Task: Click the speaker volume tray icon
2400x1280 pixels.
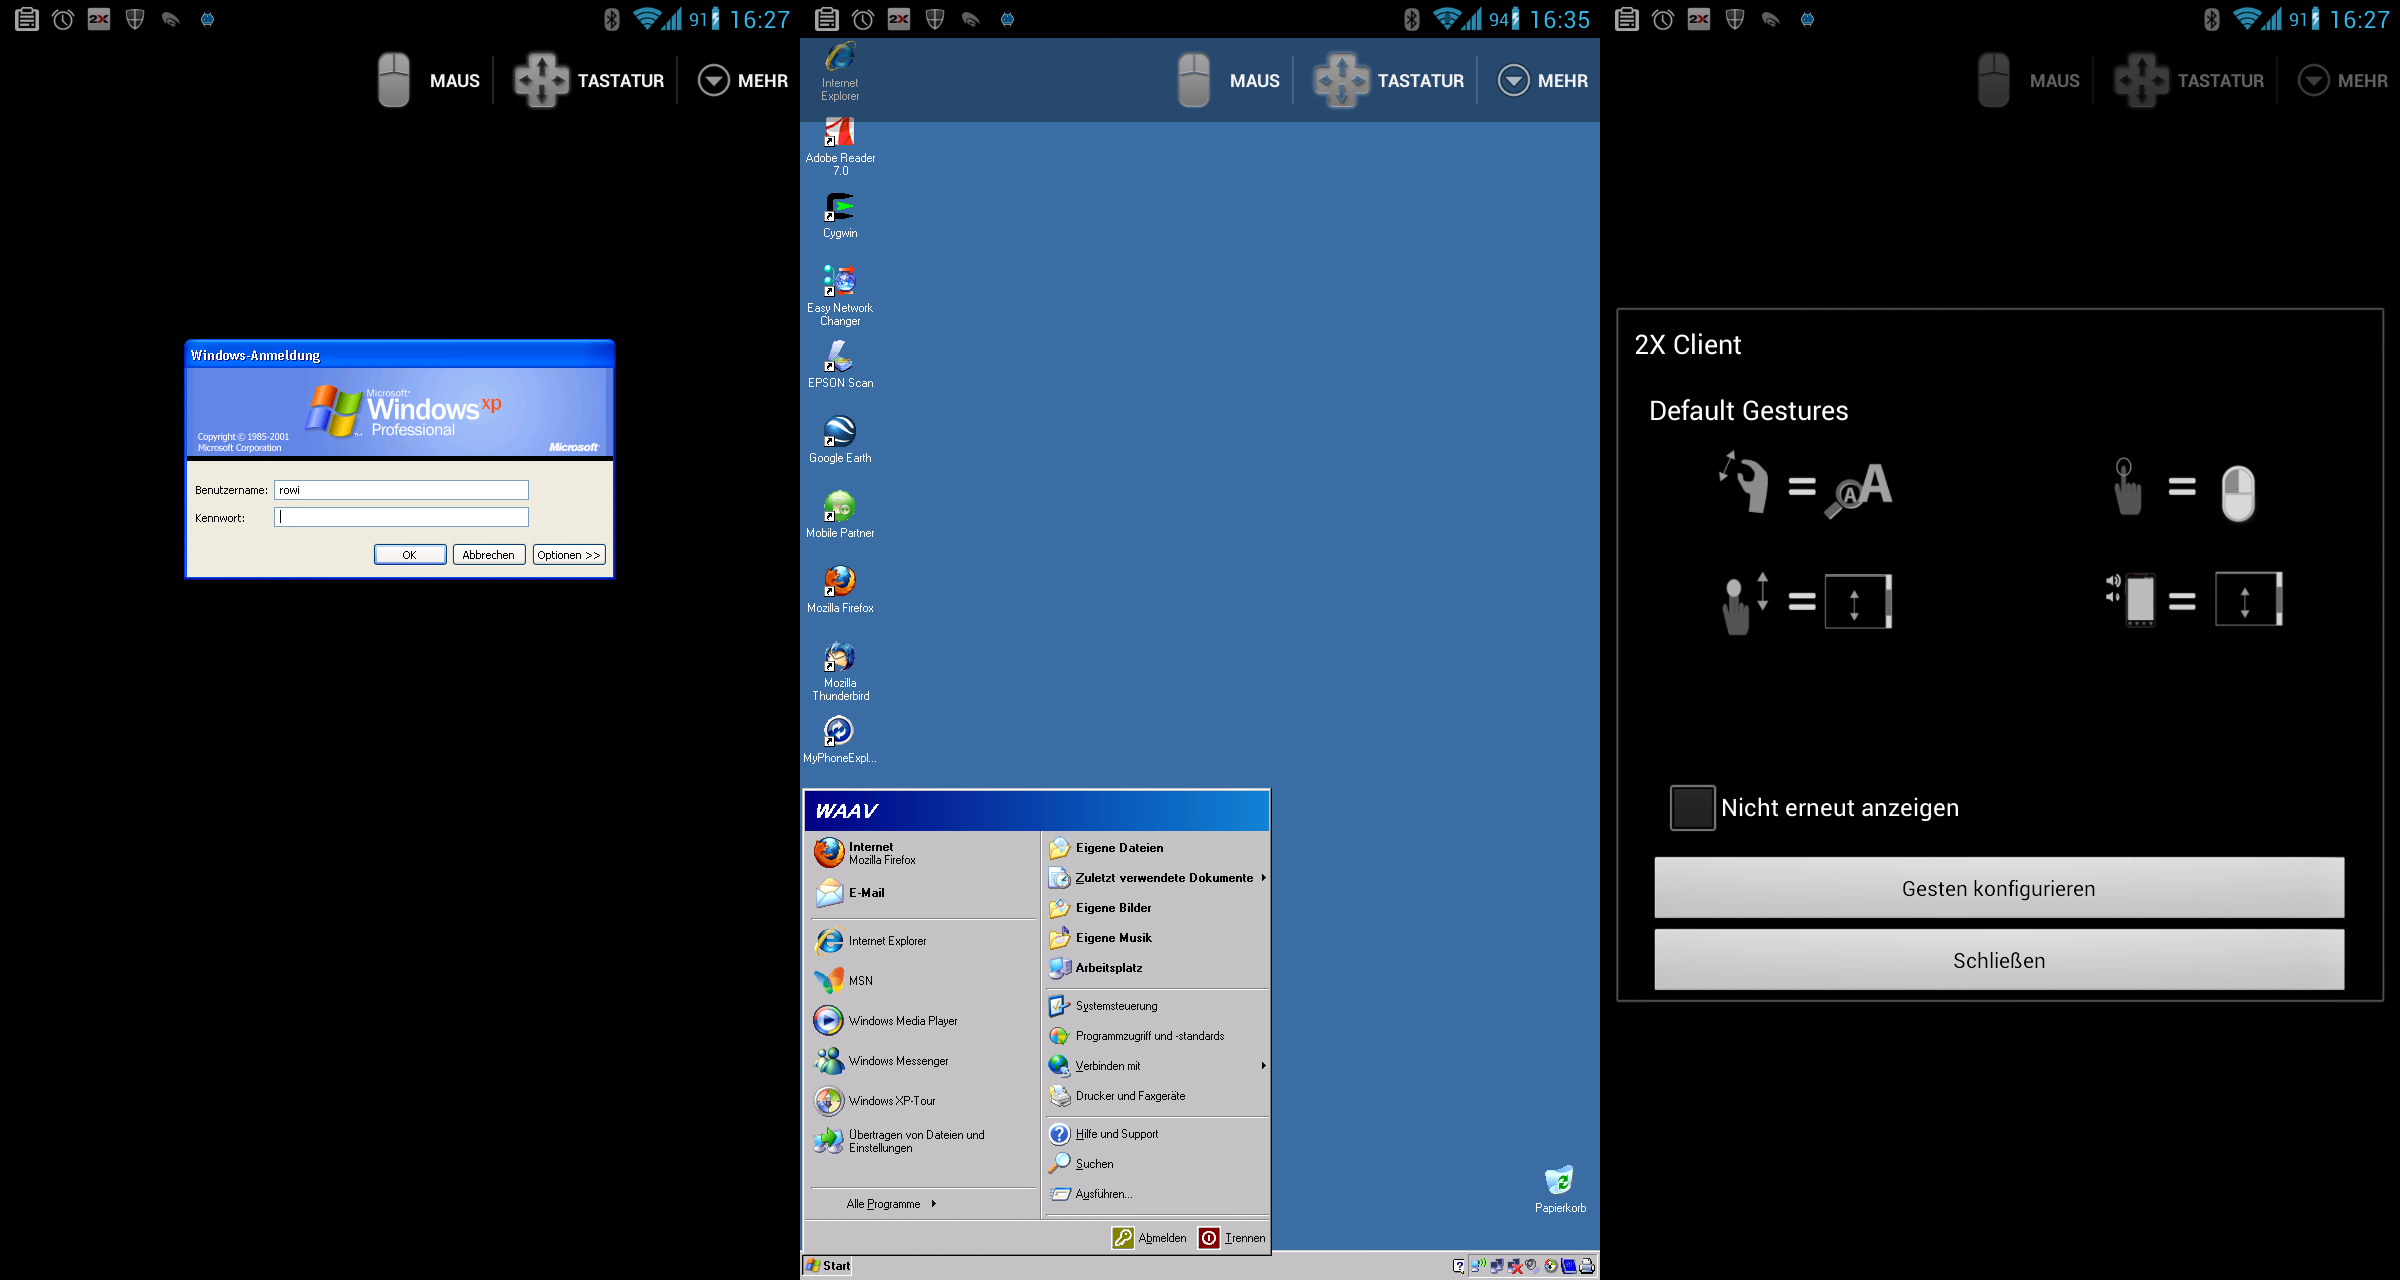Action: 1532,1266
